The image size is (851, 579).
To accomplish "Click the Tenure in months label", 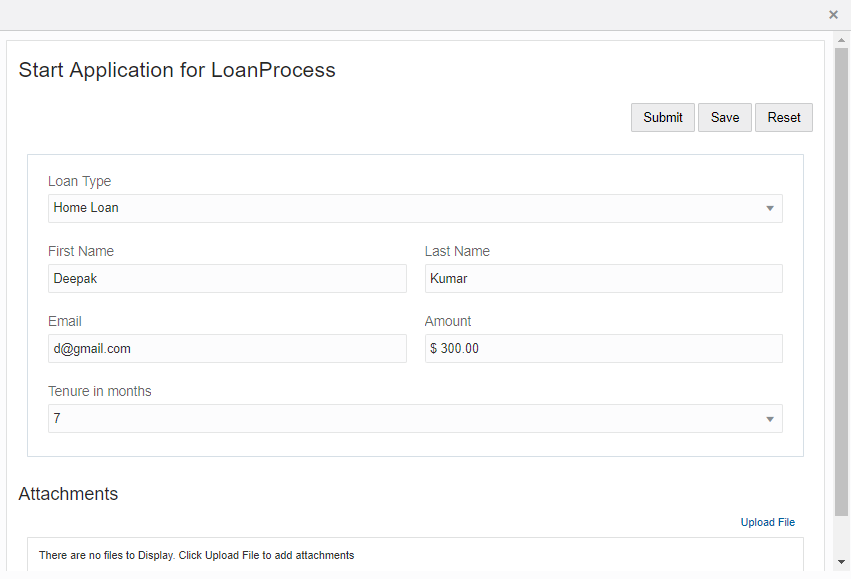I will click(99, 391).
